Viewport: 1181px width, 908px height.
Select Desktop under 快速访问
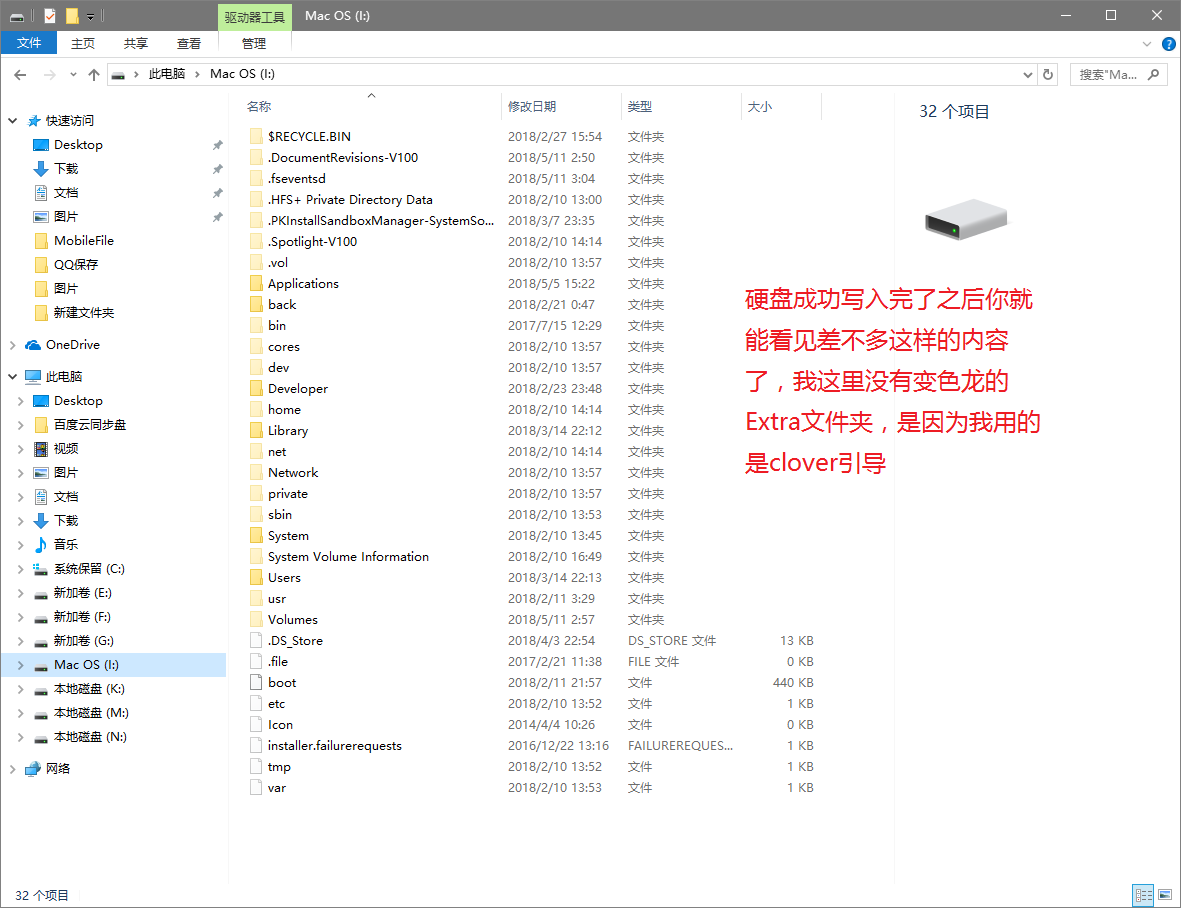pyautogui.click(x=78, y=145)
